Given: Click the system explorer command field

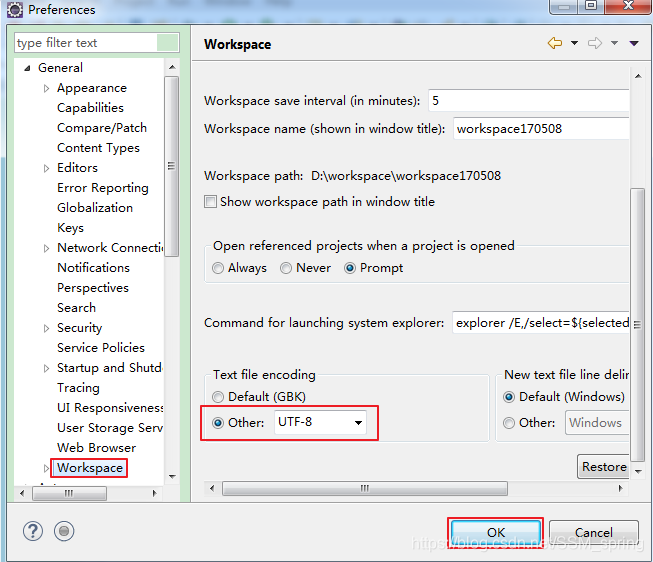Looking at the screenshot, I should pos(541,322).
